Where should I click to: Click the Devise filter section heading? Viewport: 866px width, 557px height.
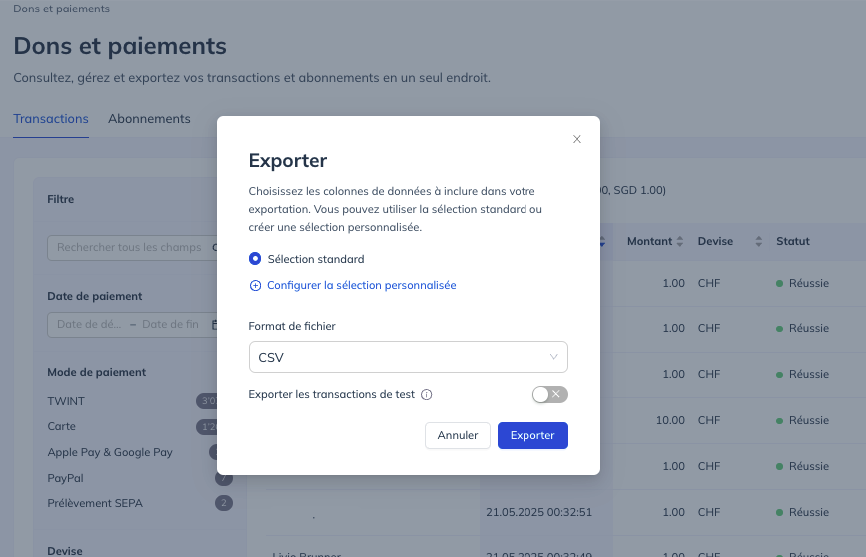coord(65,551)
